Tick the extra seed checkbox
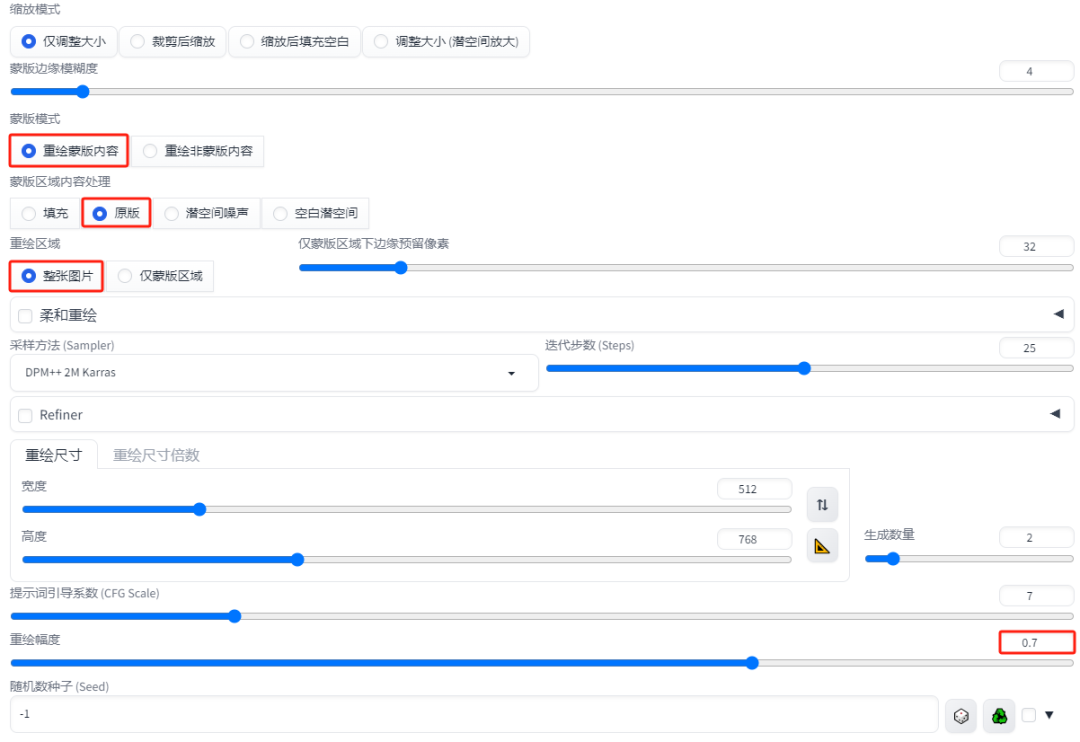Screen dimensions: 1080x742 (x=1028, y=714)
